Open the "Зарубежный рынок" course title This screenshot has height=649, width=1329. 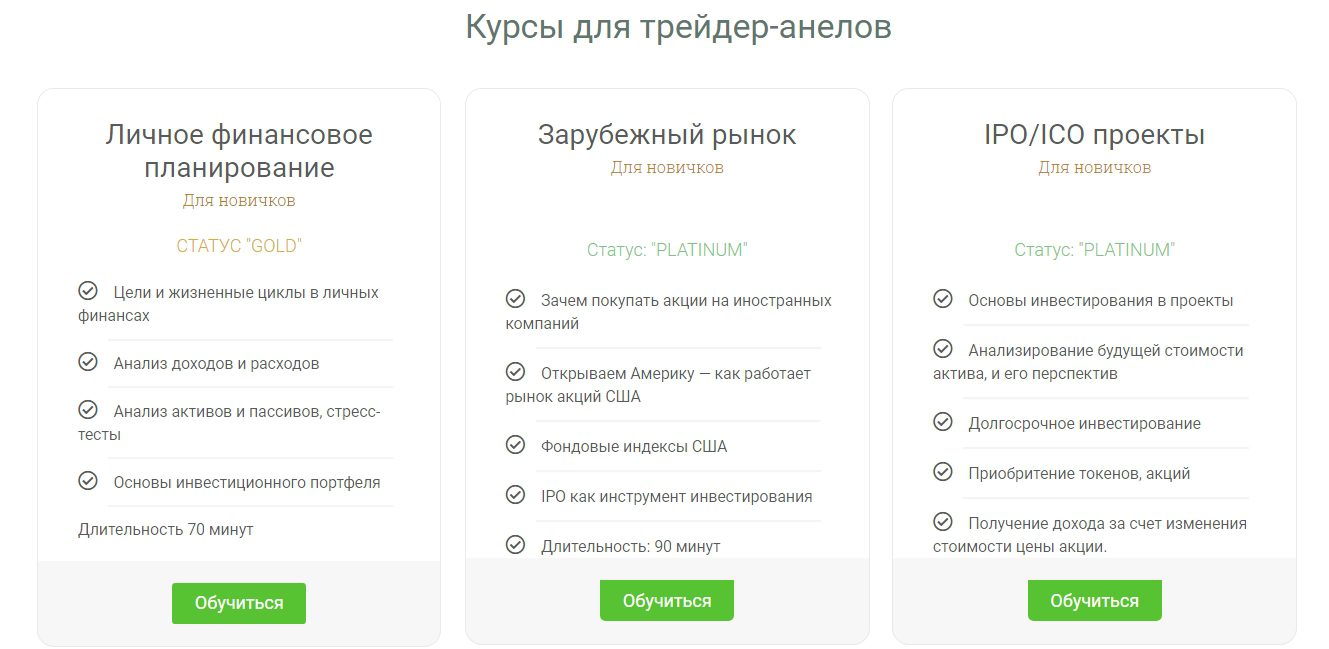pyautogui.click(x=667, y=135)
